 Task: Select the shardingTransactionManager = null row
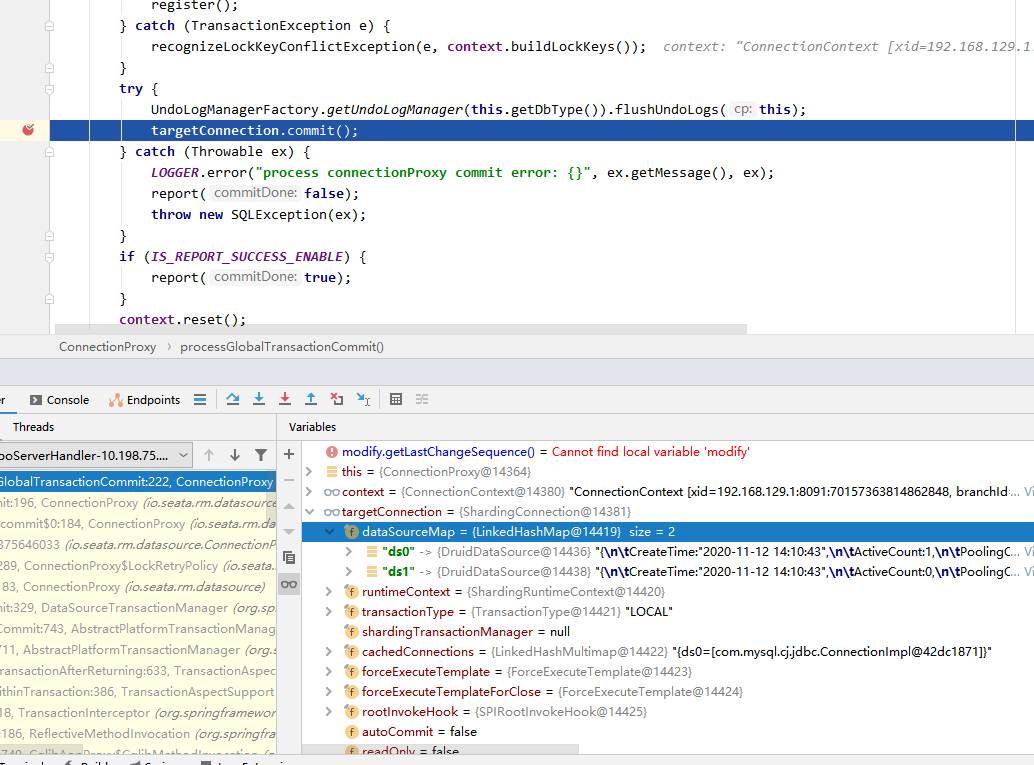click(x=668, y=632)
